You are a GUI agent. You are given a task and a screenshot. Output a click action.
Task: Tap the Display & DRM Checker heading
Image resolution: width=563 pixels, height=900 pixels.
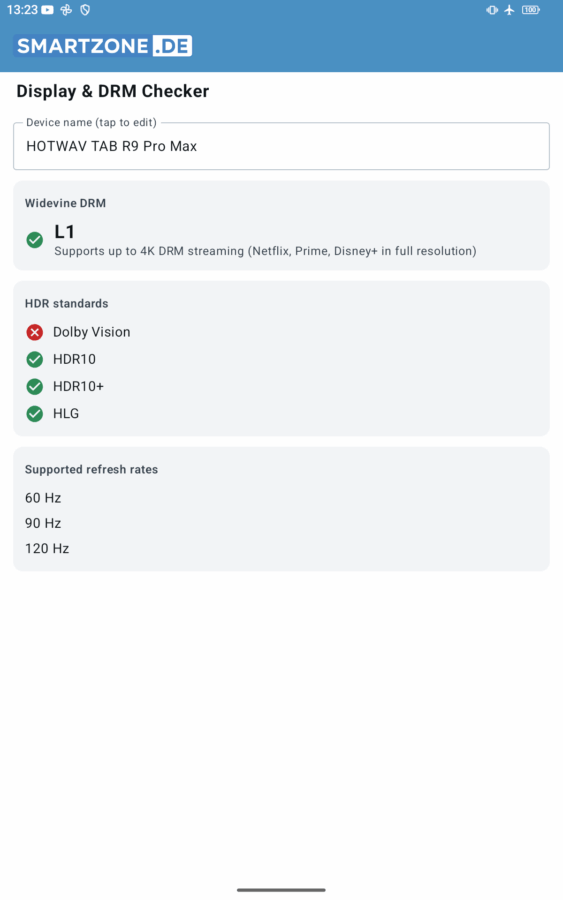[x=112, y=91]
